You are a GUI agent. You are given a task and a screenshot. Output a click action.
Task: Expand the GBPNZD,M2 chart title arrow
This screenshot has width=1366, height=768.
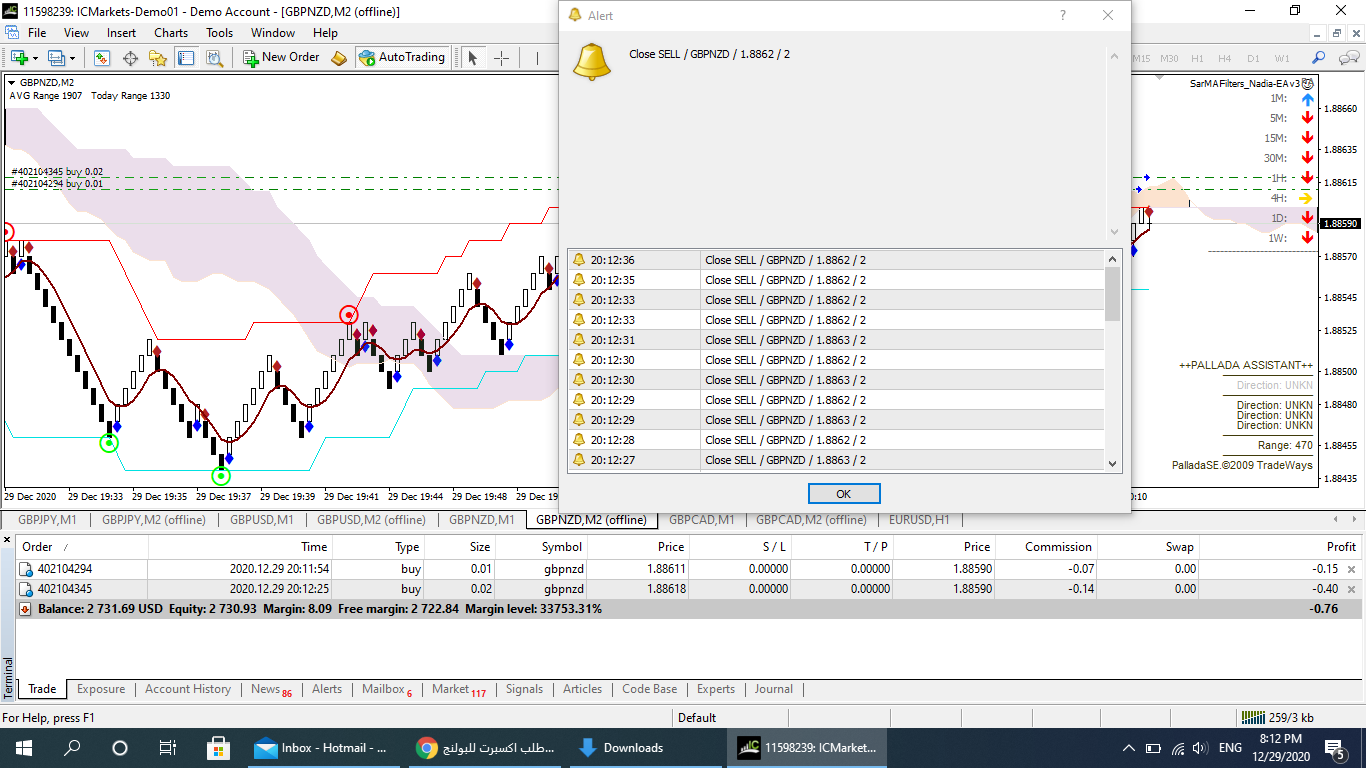click(x=11, y=83)
